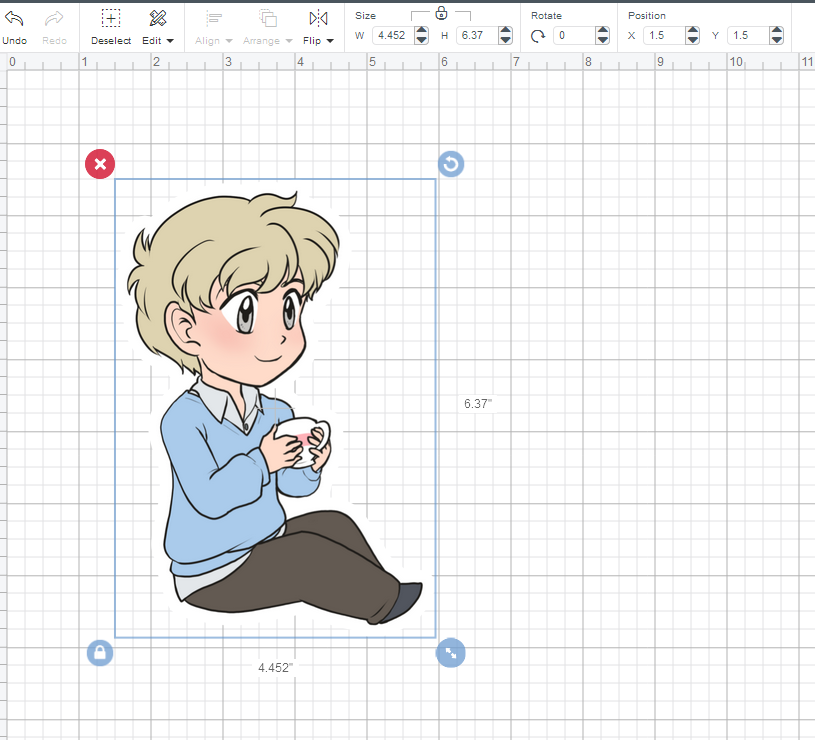Expand the Arrange dropdown arrow
815x740 pixels.
pyautogui.click(x=289, y=41)
